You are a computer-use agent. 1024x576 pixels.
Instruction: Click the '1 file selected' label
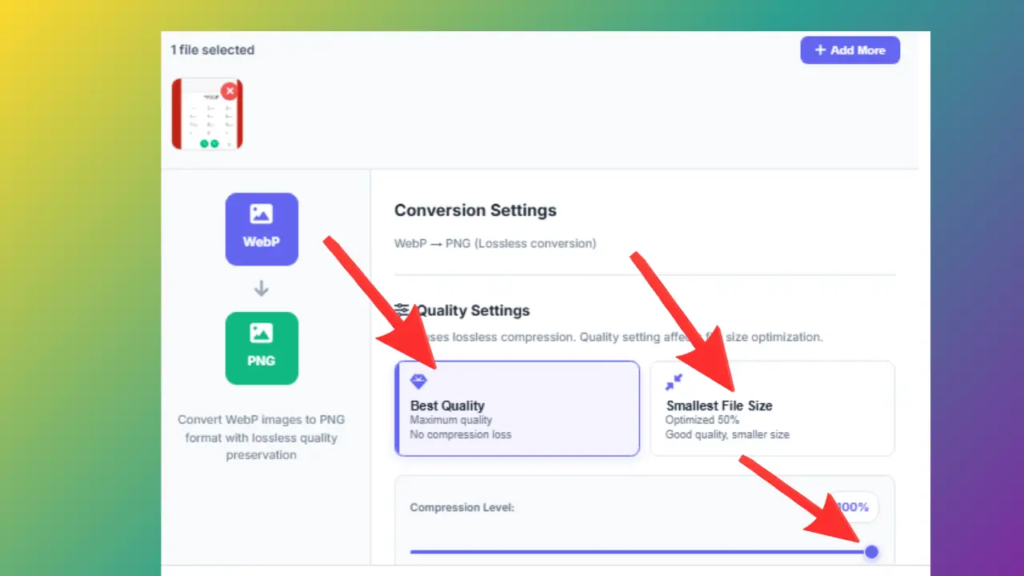pyautogui.click(x=212, y=50)
